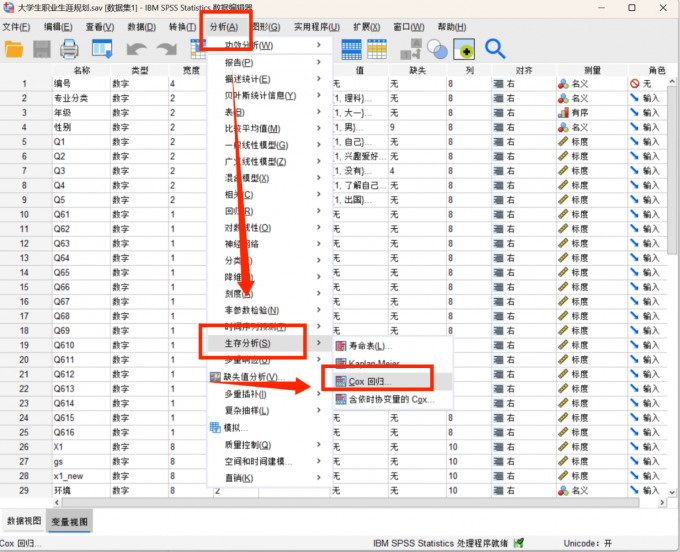Click the open data file folder icon
The height and width of the screenshot is (552, 680).
coord(14,49)
